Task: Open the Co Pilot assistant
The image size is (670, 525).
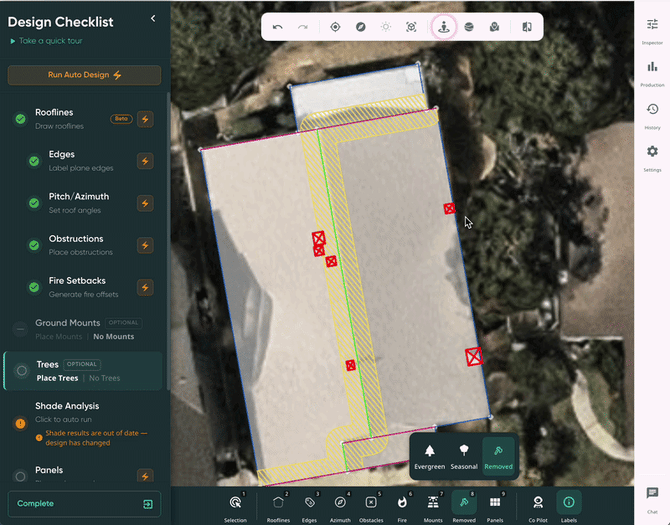Action: point(538,502)
